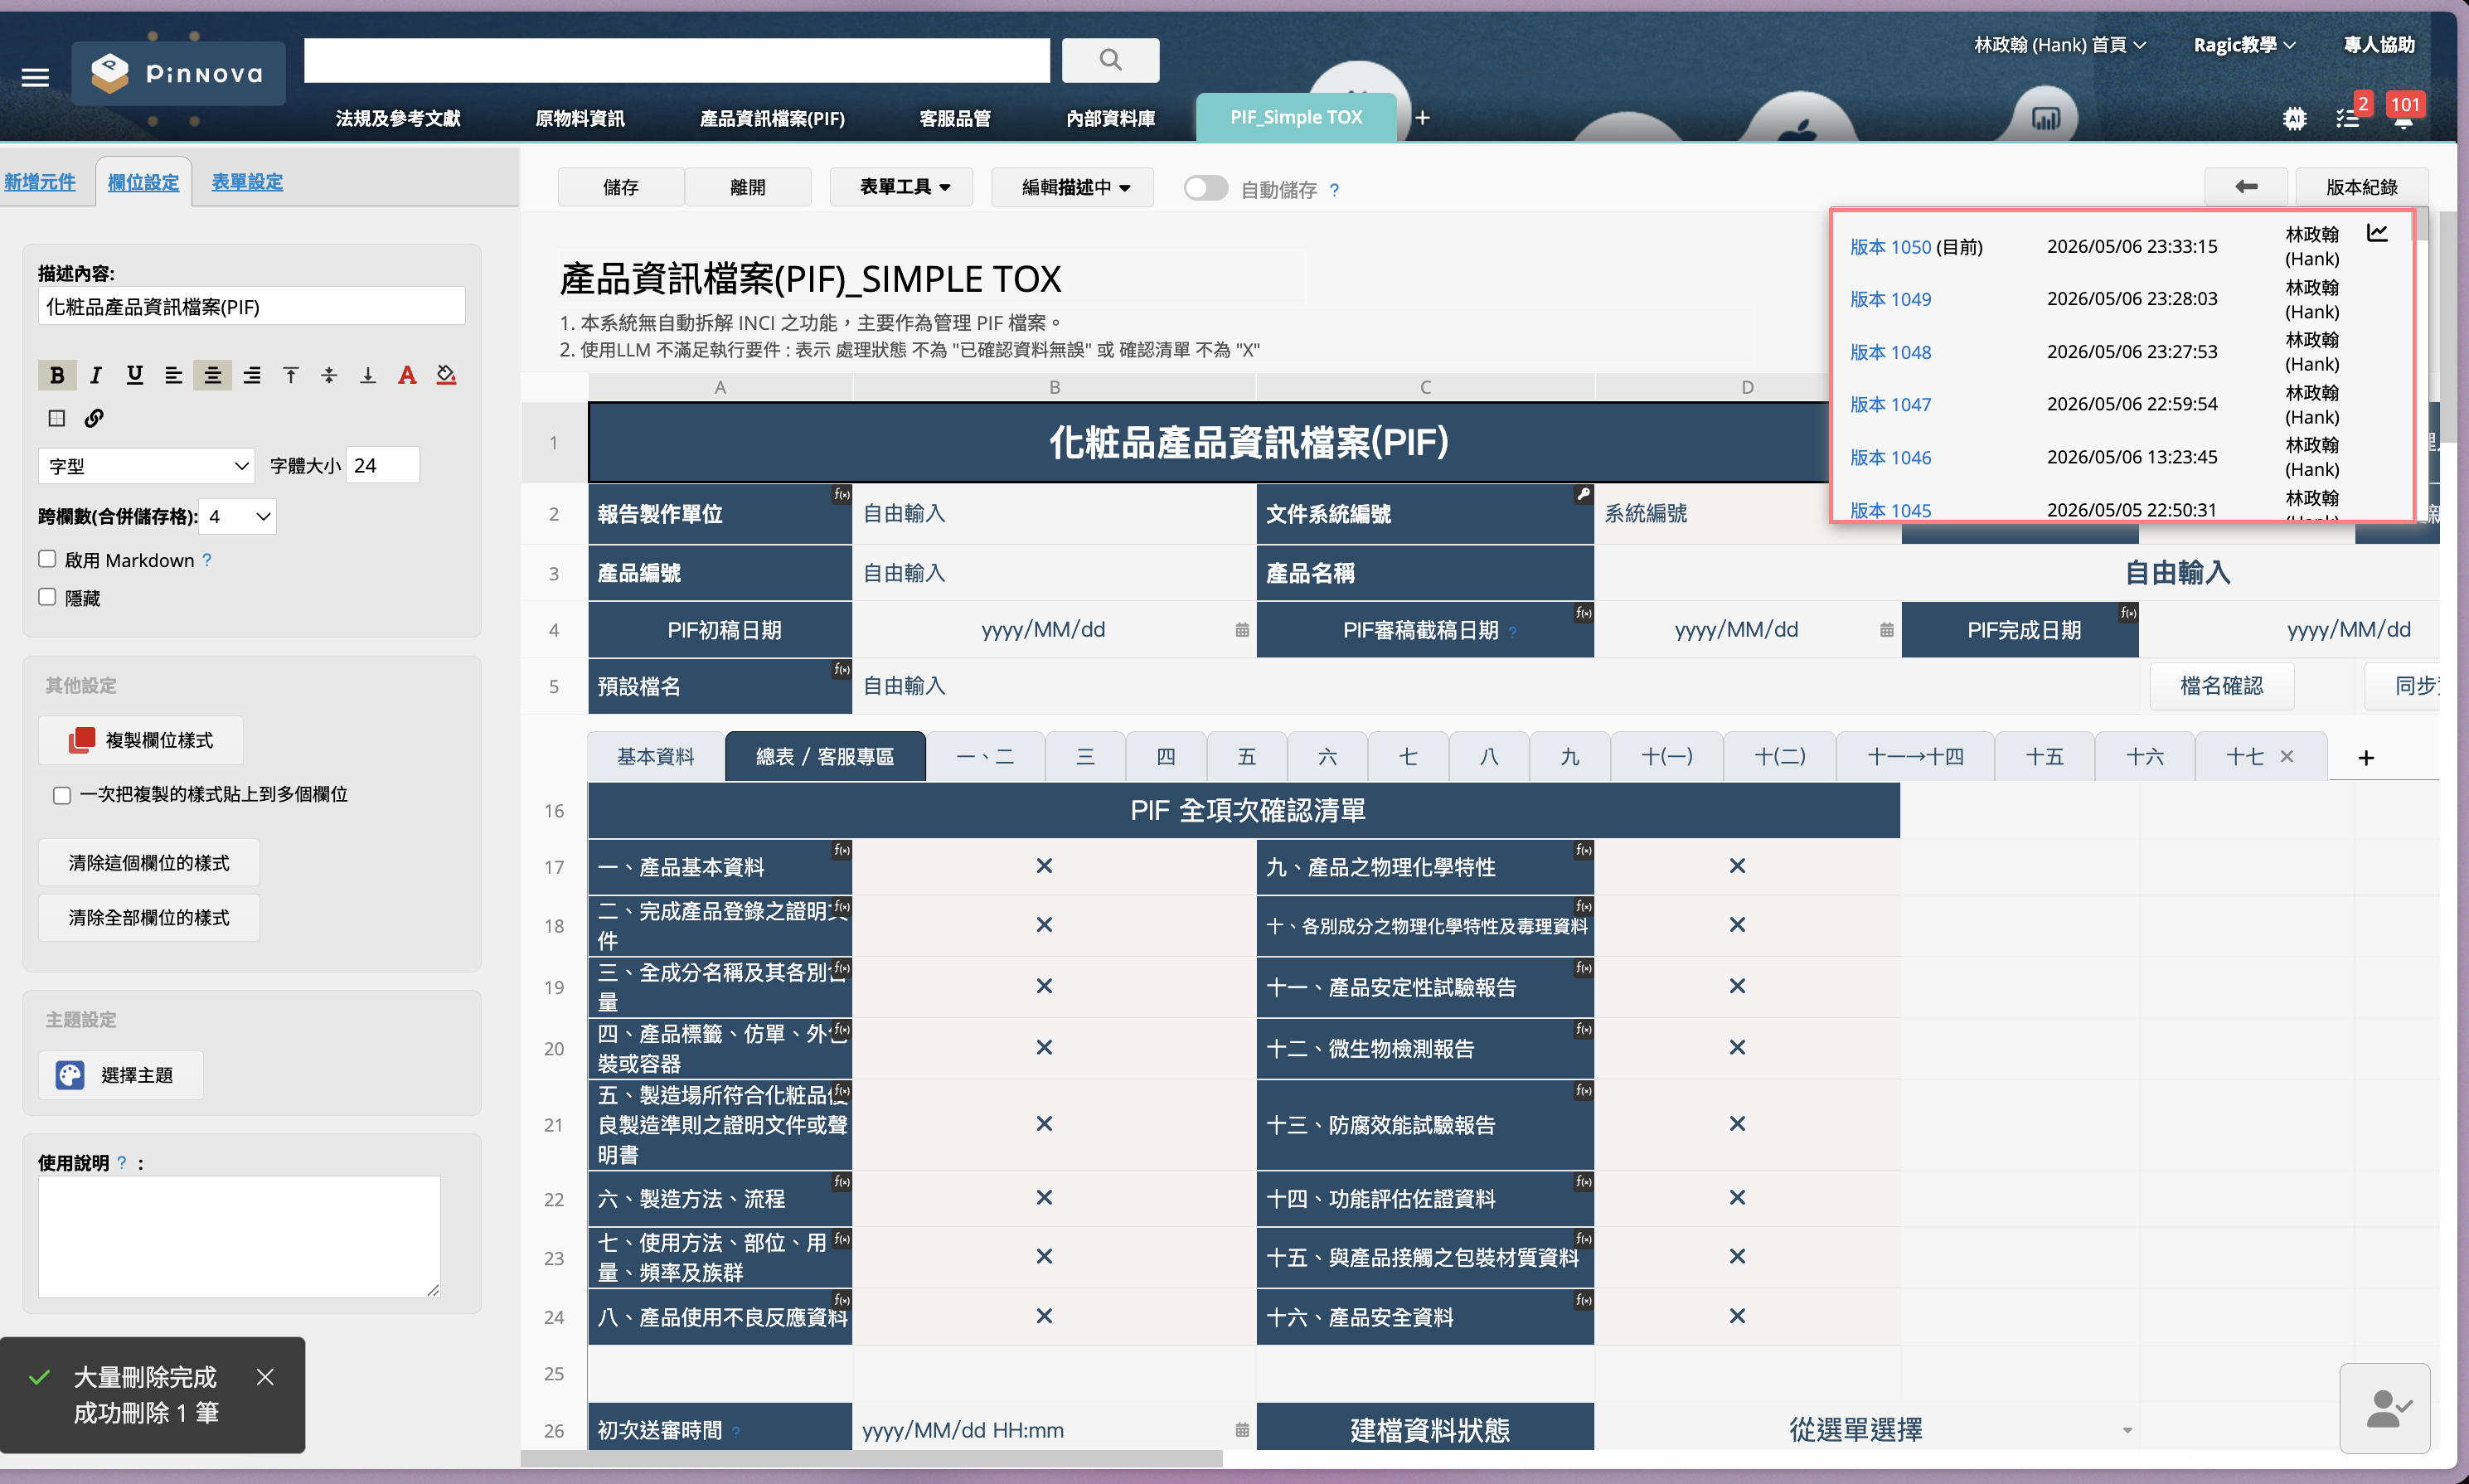Click the 字體大小 input showing 24
This screenshot has height=1484, width=2469.
click(x=383, y=465)
